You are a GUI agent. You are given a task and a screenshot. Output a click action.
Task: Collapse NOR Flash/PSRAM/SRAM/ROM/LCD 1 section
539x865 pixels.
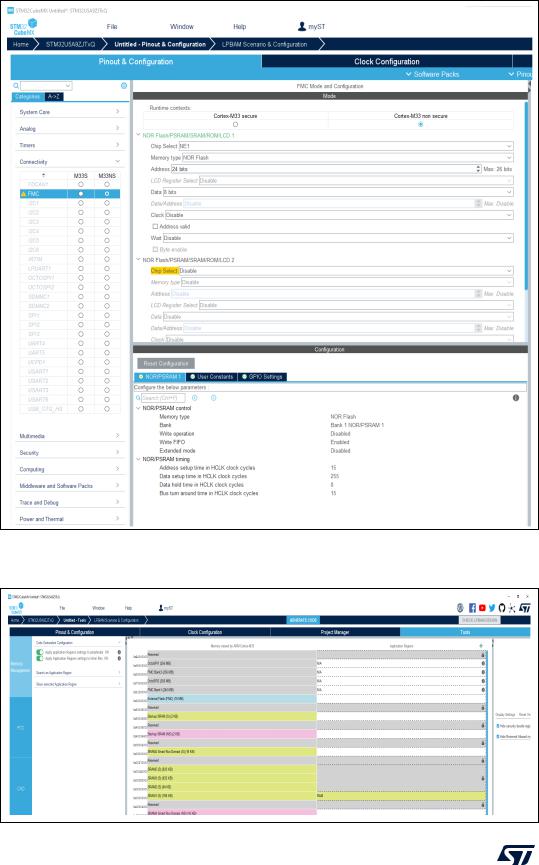tap(138, 135)
